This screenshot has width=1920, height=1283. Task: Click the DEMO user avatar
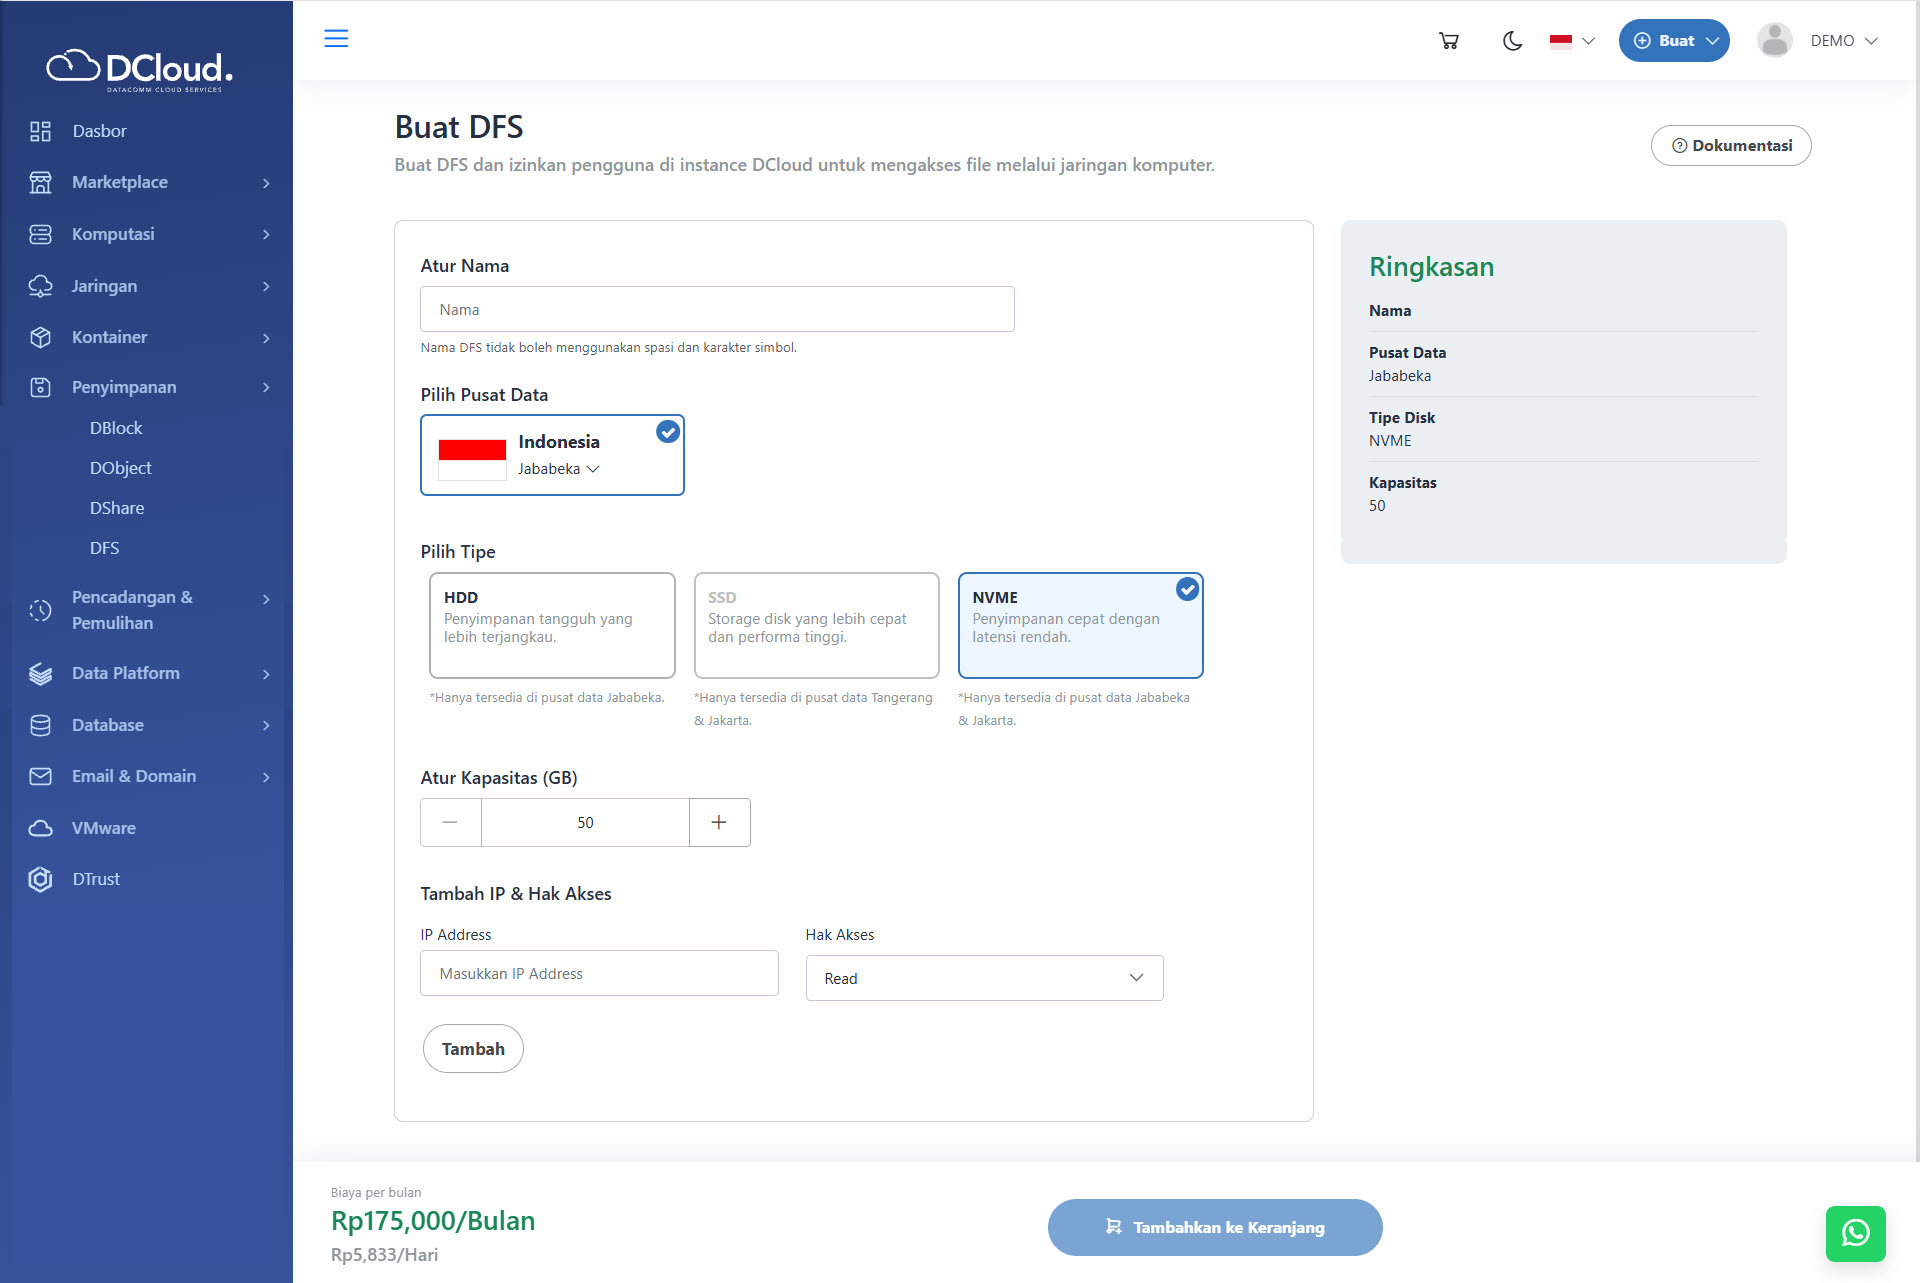coord(1774,41)
